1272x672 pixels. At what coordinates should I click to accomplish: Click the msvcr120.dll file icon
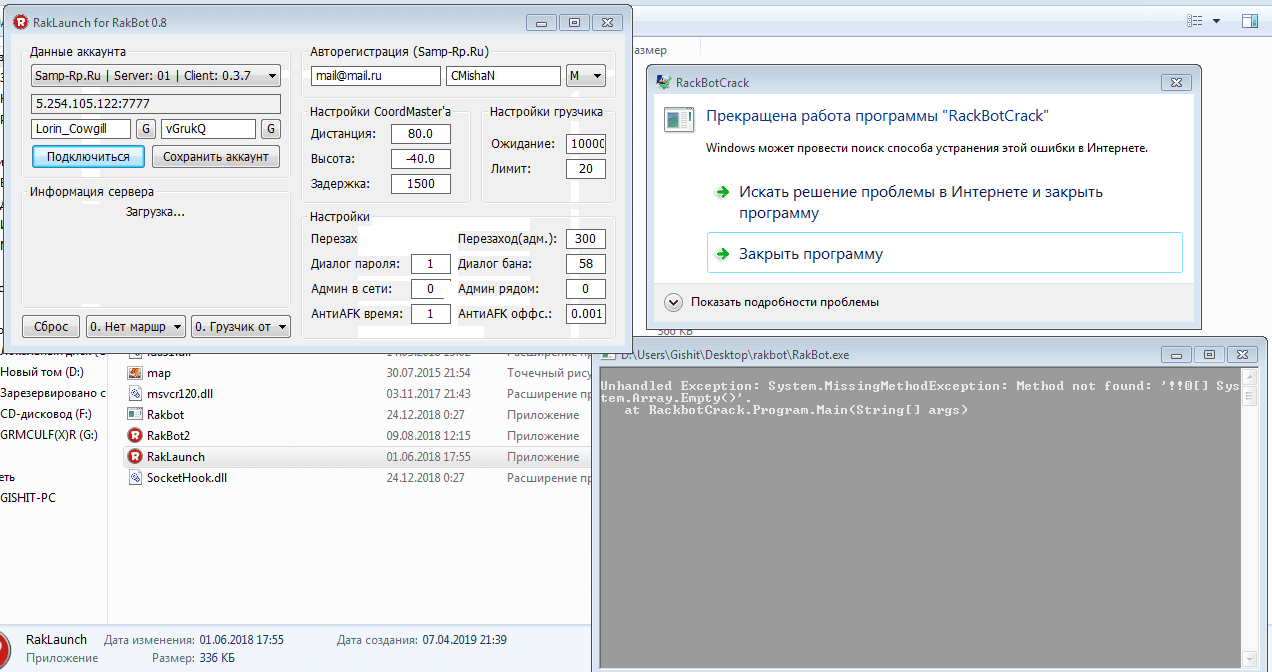pyautogui.click(x=135, y=394)
